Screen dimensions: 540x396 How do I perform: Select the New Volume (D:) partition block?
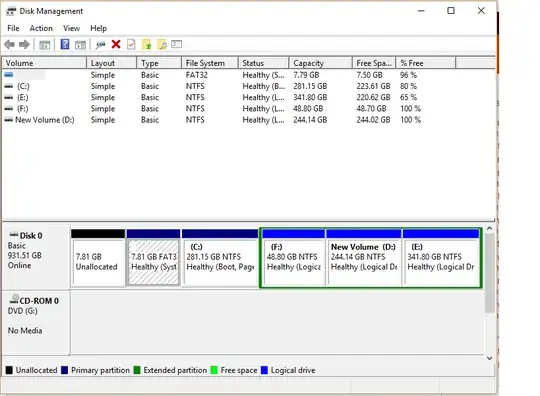(x=364, y=258)
